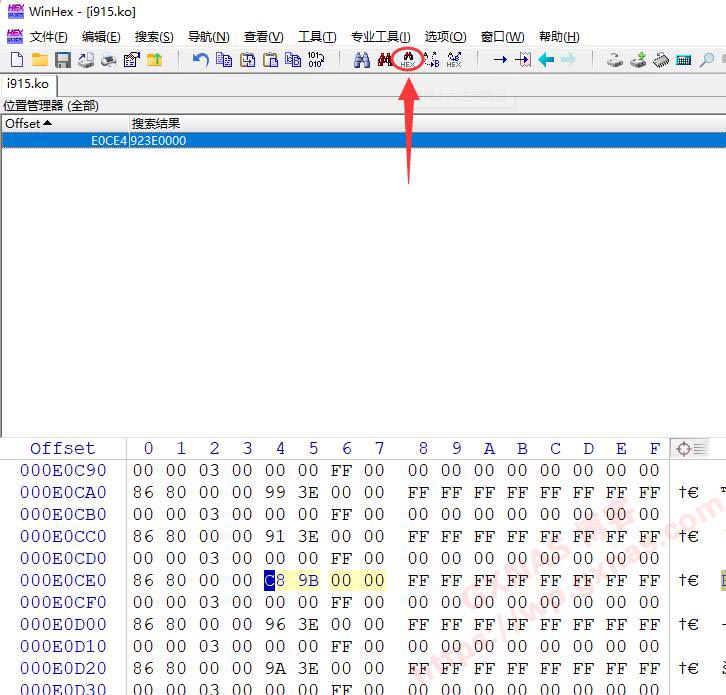The height and width of the screenshot is (695, 726).
Task: Click the Find Hex Values toolbar icon
Action: (408, 60)
